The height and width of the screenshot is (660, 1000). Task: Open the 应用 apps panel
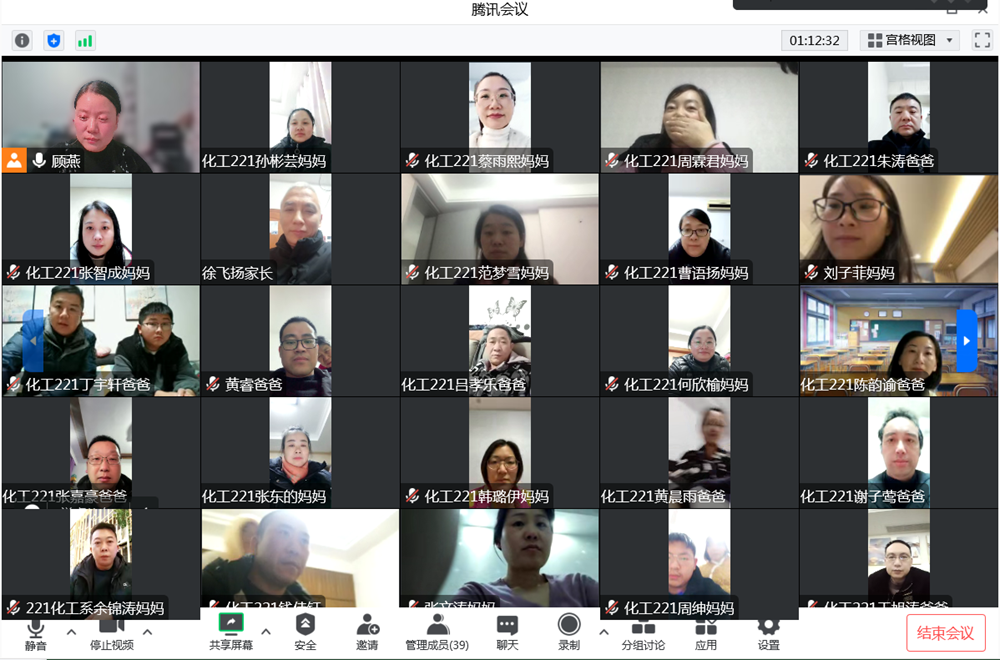[706, 632]
